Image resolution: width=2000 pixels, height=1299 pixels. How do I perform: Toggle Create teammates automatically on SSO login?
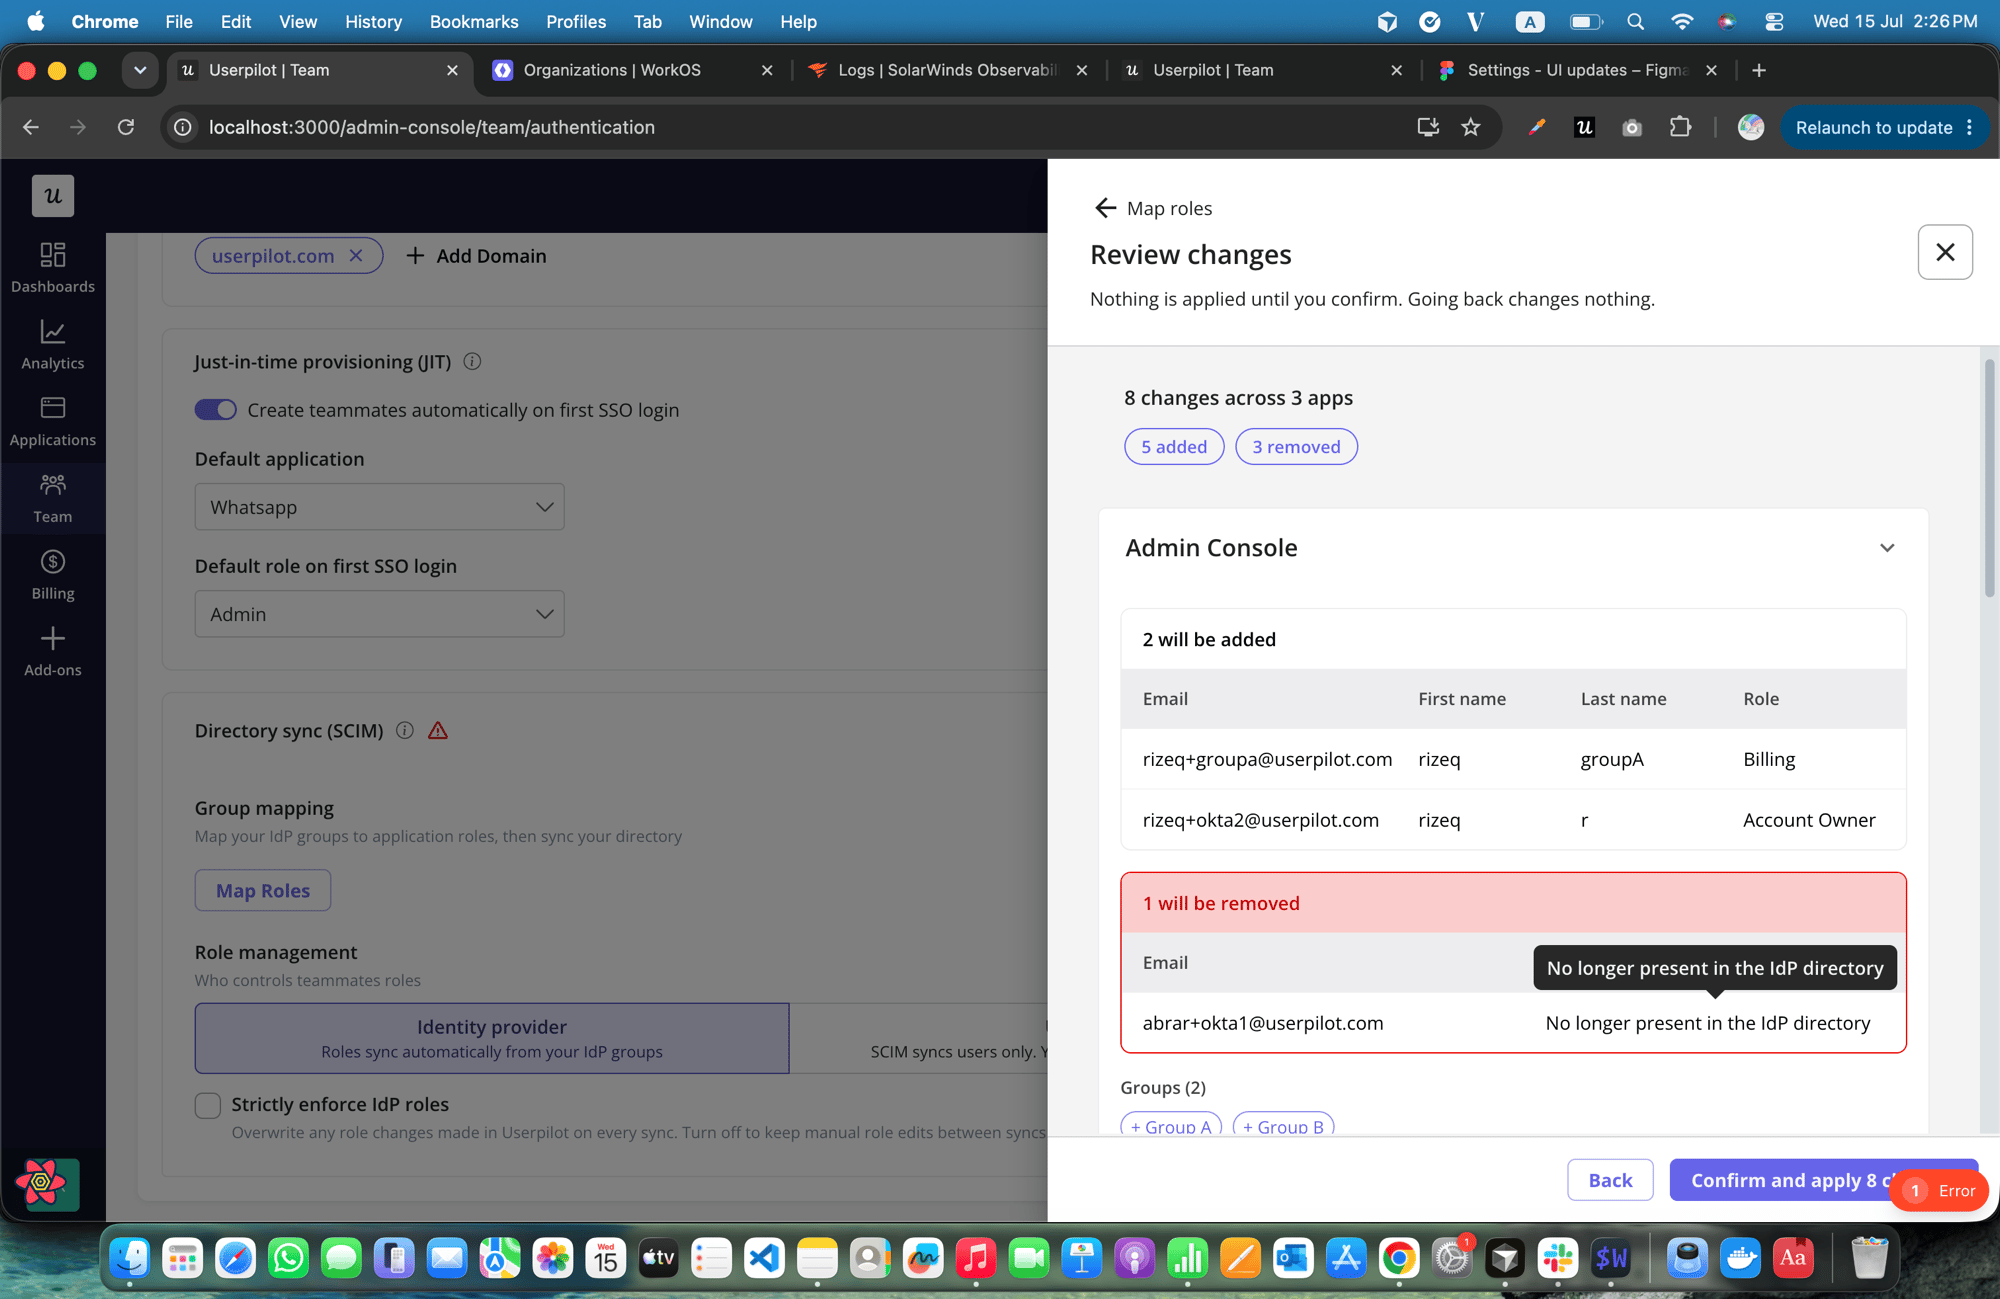(x=215, y=410)
